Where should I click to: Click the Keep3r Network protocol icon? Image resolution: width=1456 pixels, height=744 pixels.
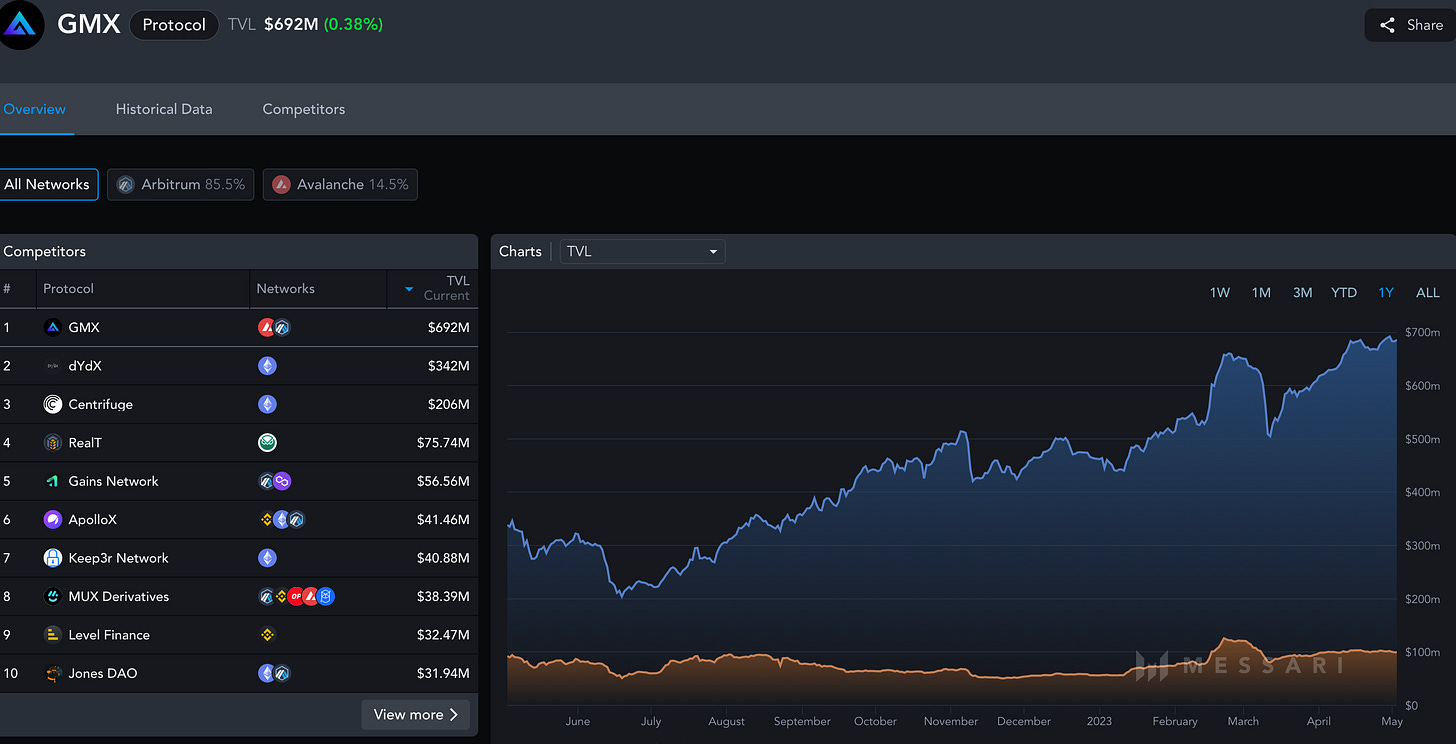[x=53, y=558]
